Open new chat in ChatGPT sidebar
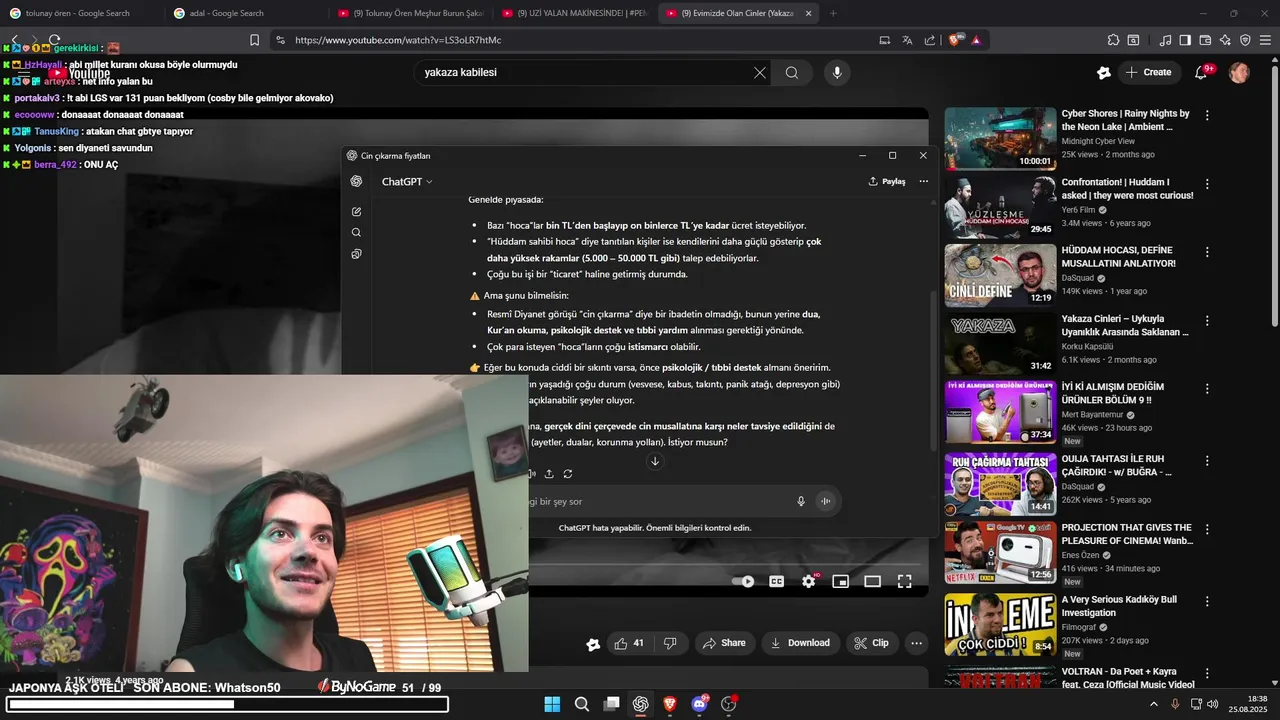The height and width of the screenshot is (720, 1280). click(x=357, y=212)
